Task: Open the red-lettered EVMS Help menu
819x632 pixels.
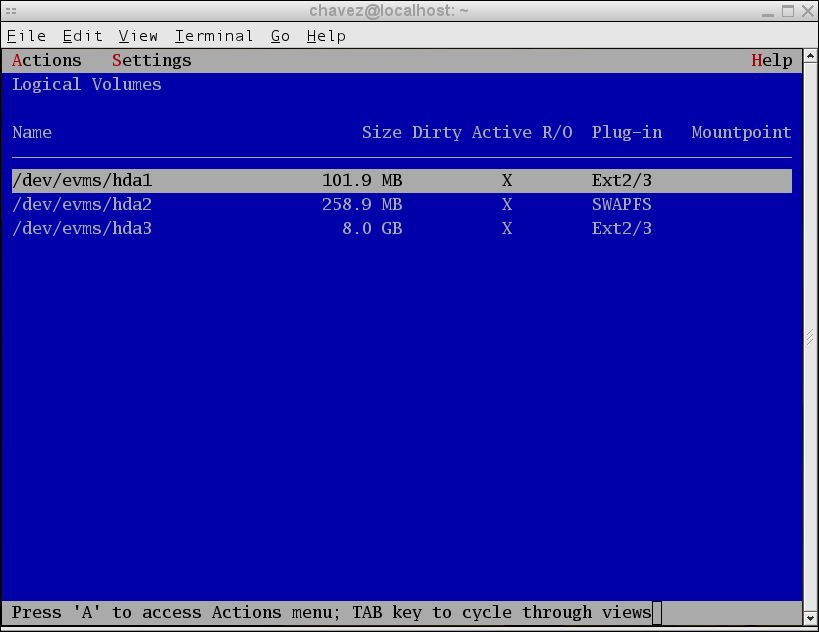Action: point(771,61)
